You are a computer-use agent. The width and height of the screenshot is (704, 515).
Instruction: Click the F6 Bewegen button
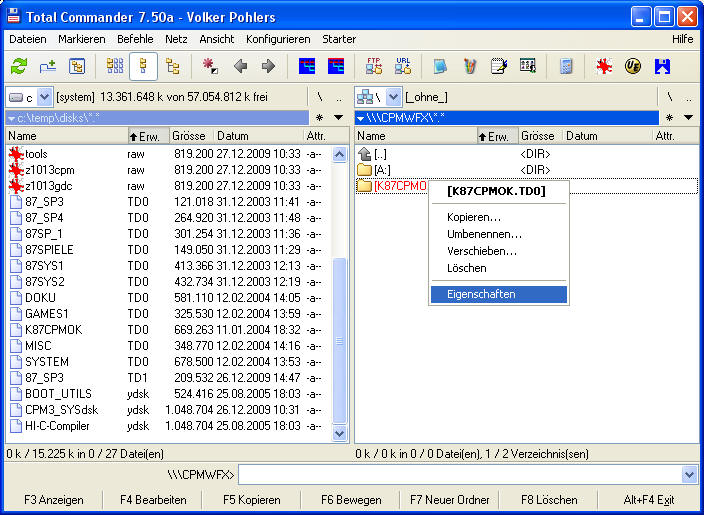[351, 500]
